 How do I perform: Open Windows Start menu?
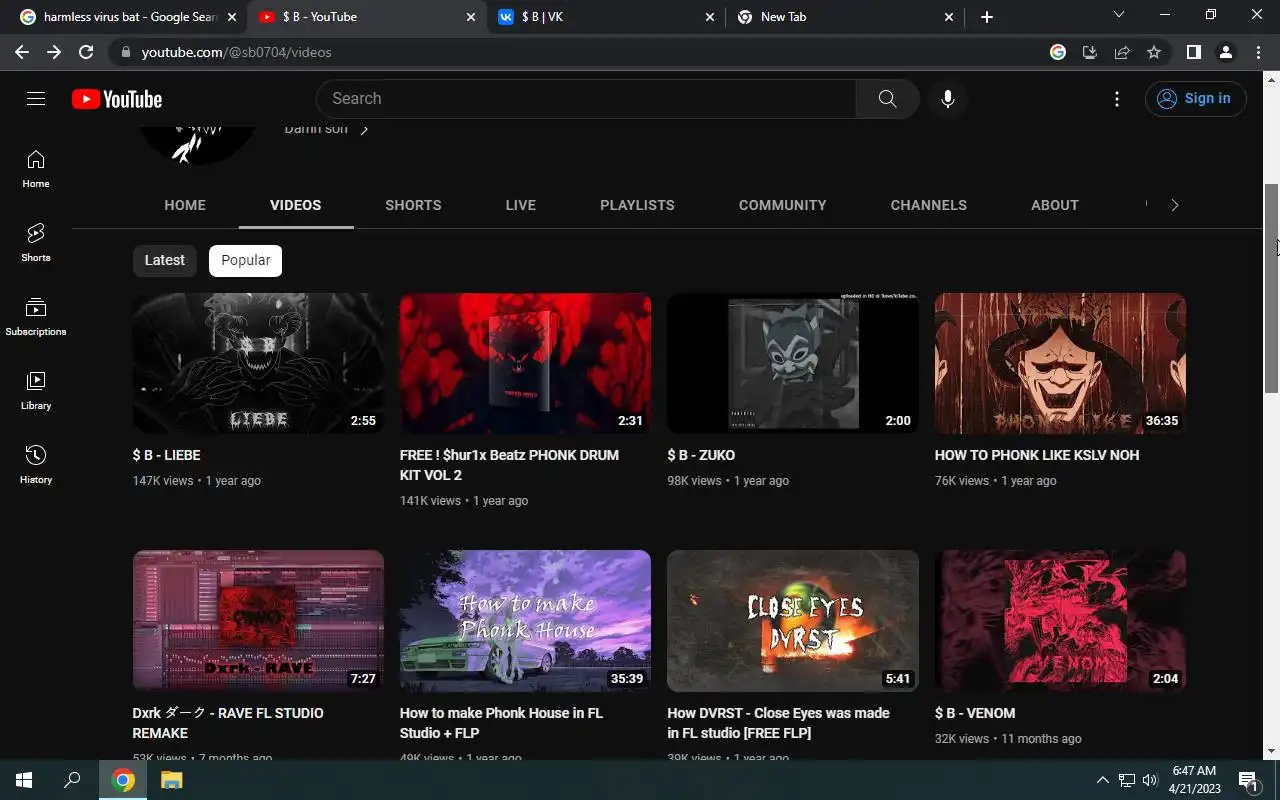click(x=24, y=780)
